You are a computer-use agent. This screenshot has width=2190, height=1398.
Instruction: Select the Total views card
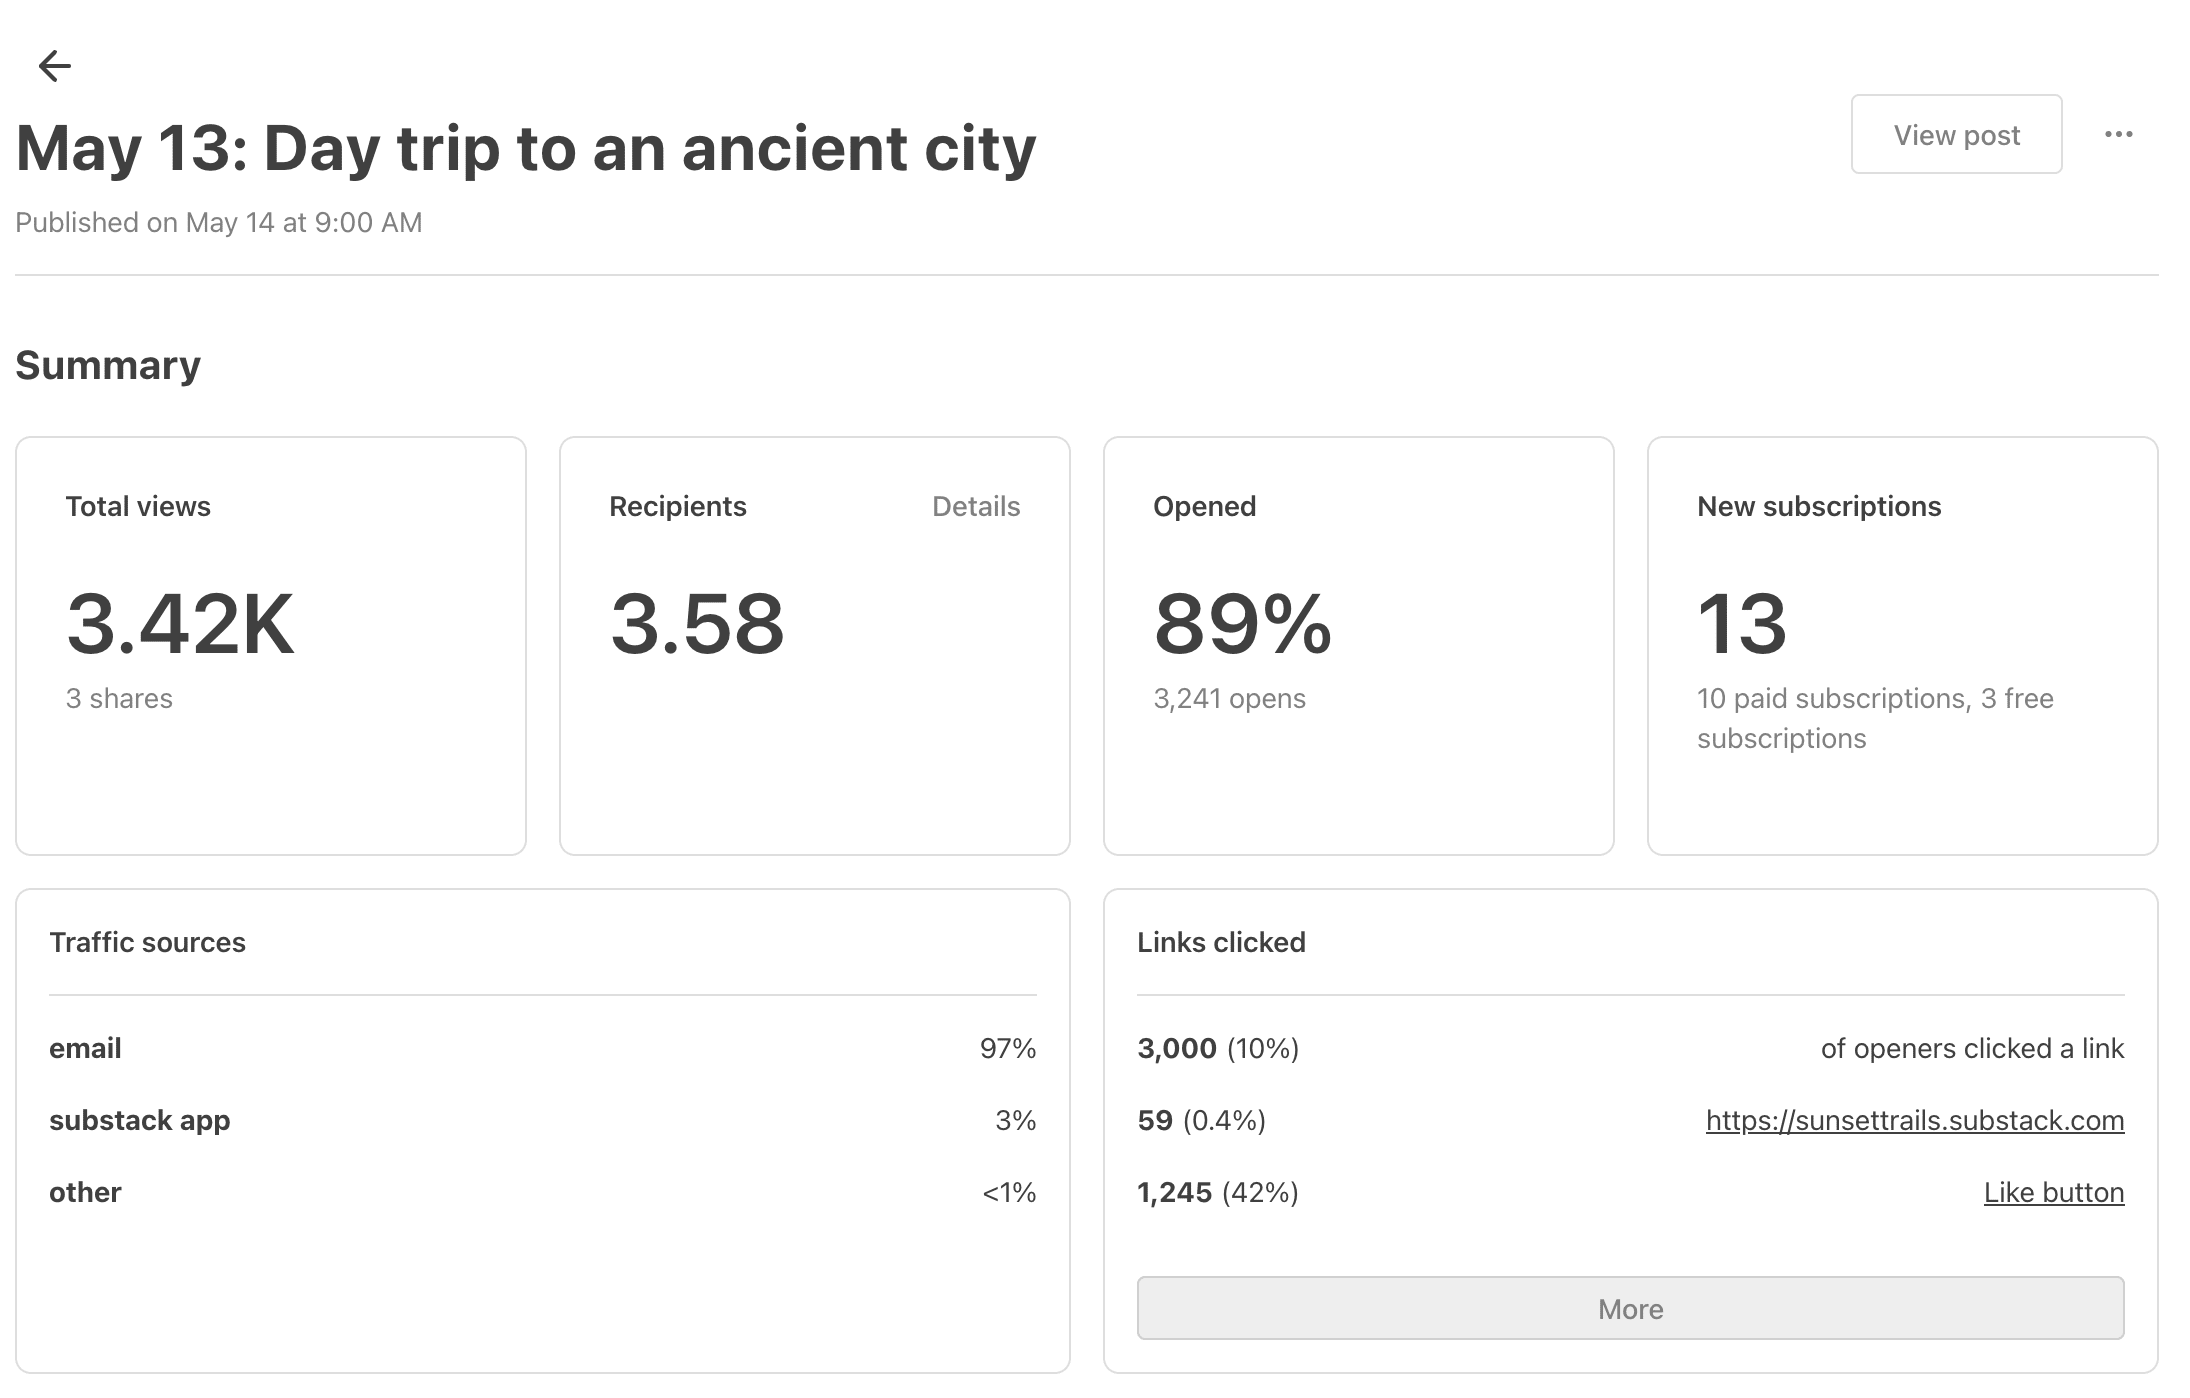(270, 645)
